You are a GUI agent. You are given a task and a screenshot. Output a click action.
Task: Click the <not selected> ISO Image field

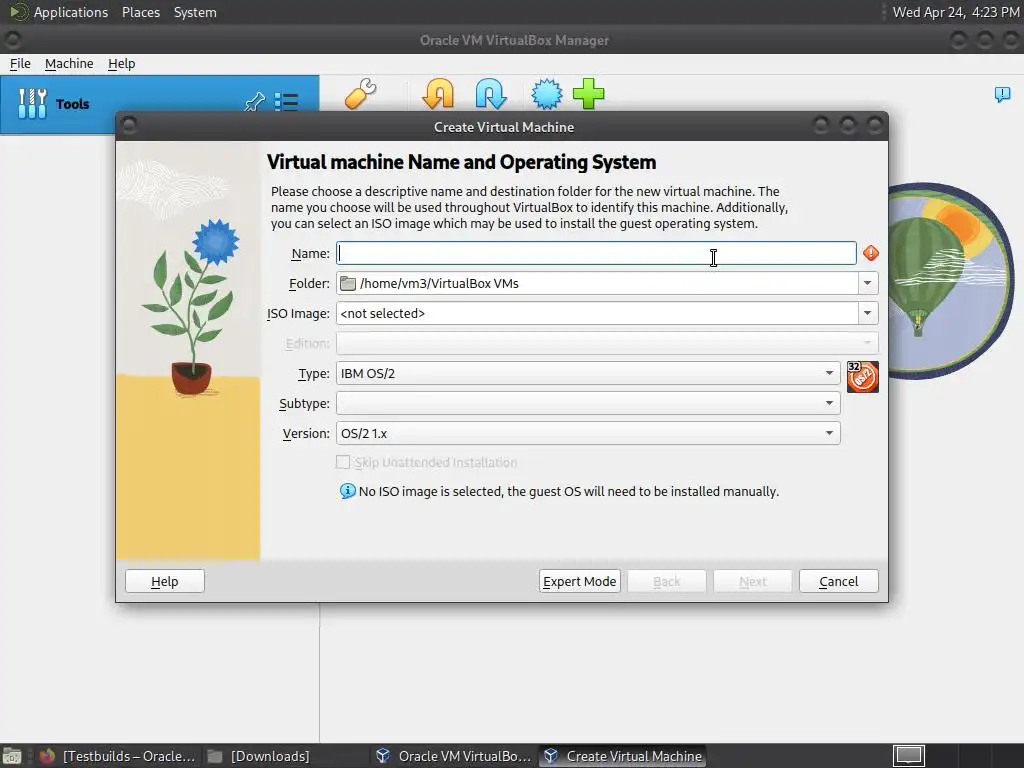597,313
